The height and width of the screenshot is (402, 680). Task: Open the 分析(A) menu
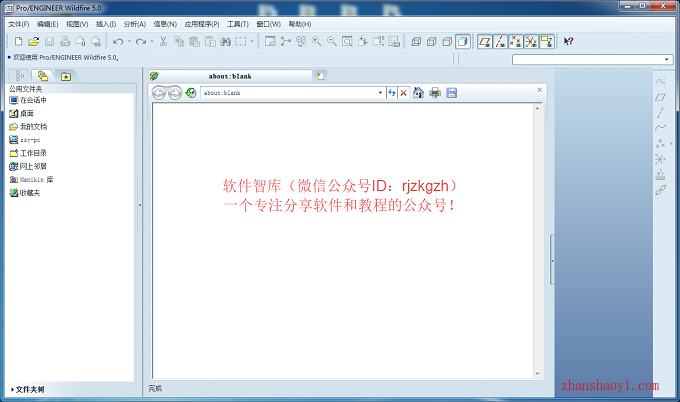pos(134,24)
